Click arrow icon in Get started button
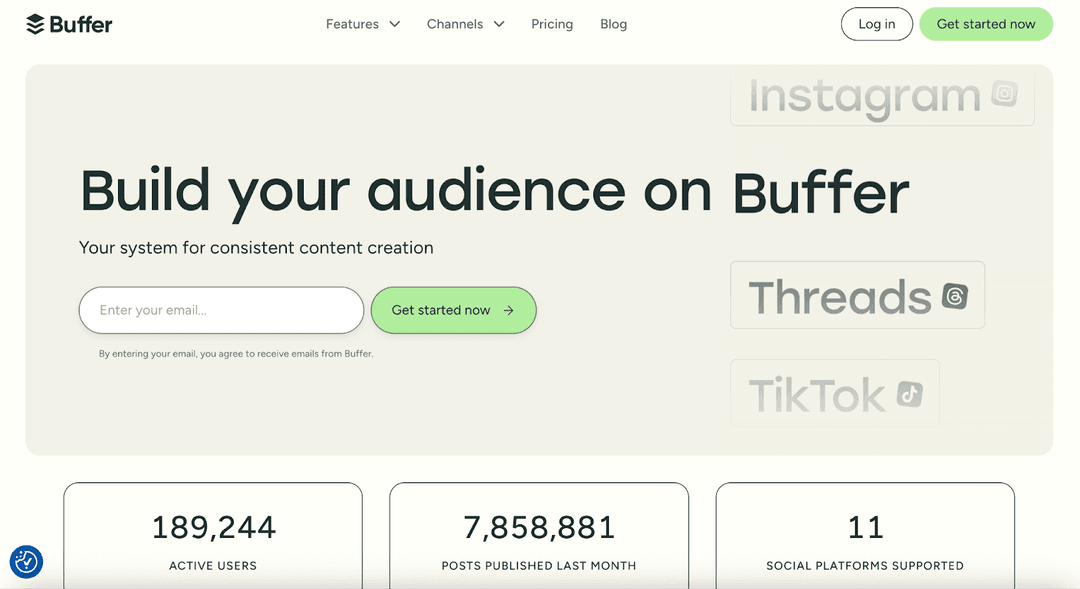This screenshot has width=1080, height=589. click(508, 311)
